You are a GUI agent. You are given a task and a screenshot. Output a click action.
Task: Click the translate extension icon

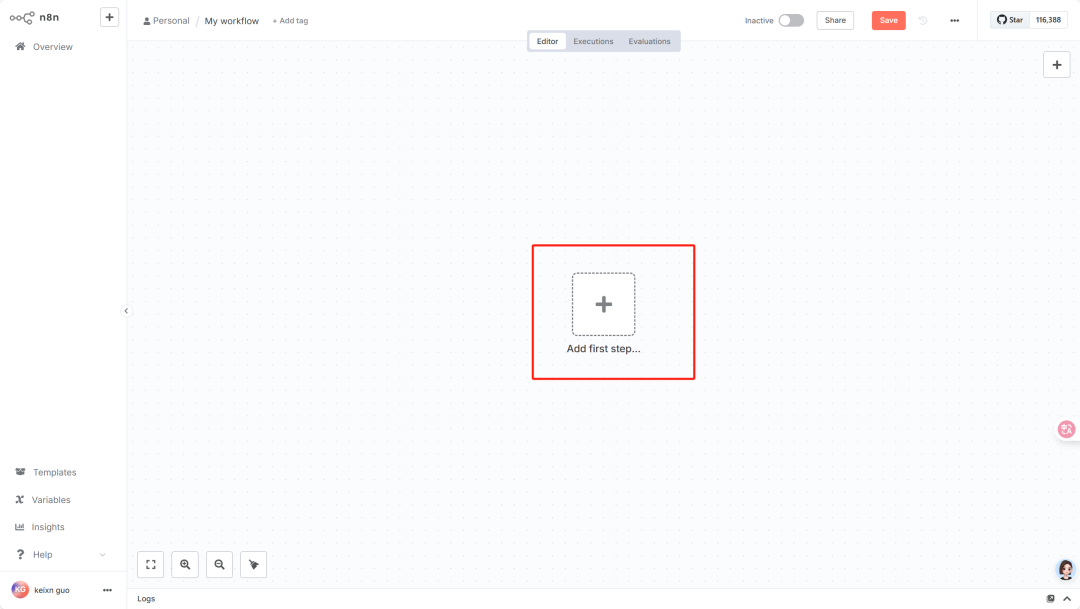tap(1066, 429)
